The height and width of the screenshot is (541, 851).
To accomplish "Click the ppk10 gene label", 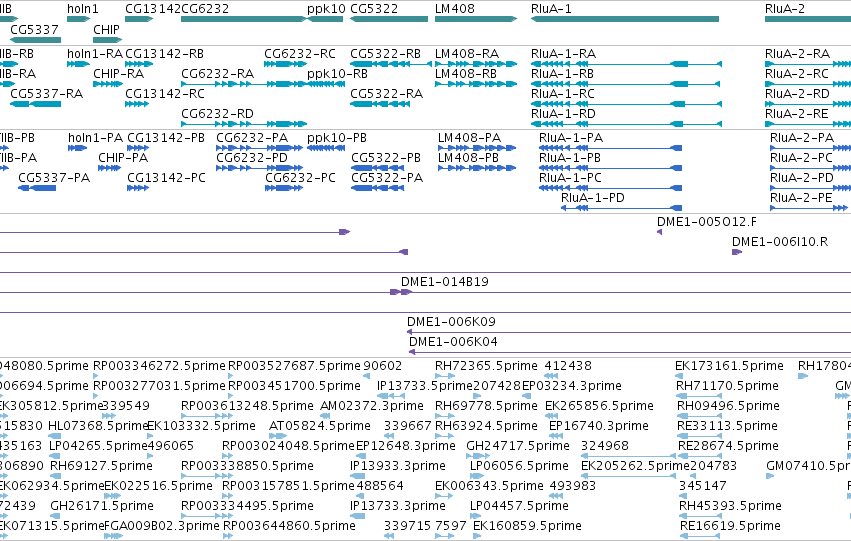I will [x=326, y=9].
